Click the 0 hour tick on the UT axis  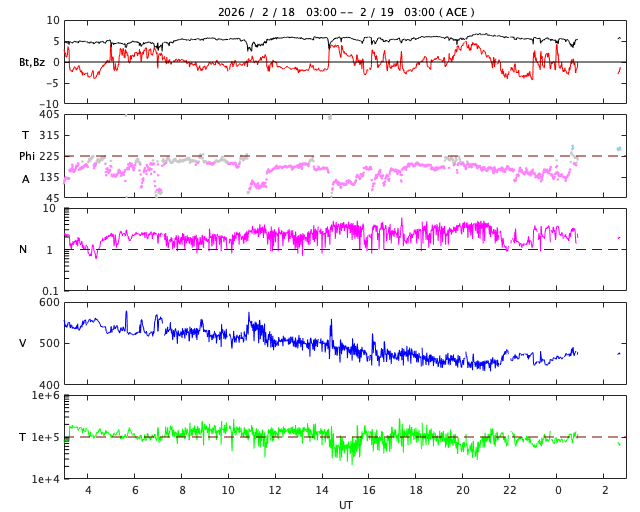tap(557, 490)
